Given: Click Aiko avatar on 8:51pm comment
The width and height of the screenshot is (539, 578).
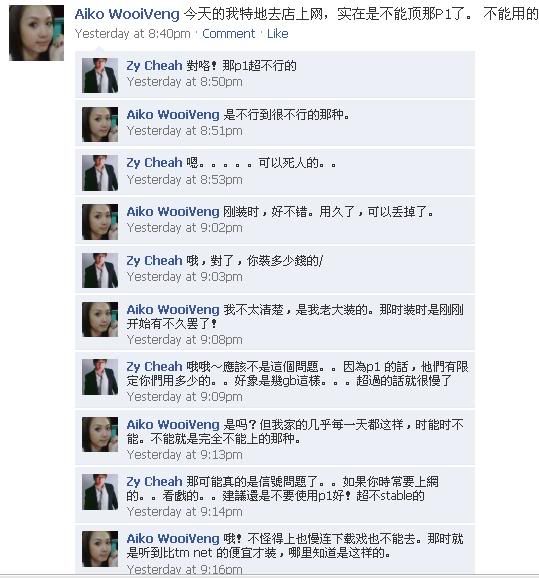Looking at the screenshot, I should click(100, 124).
